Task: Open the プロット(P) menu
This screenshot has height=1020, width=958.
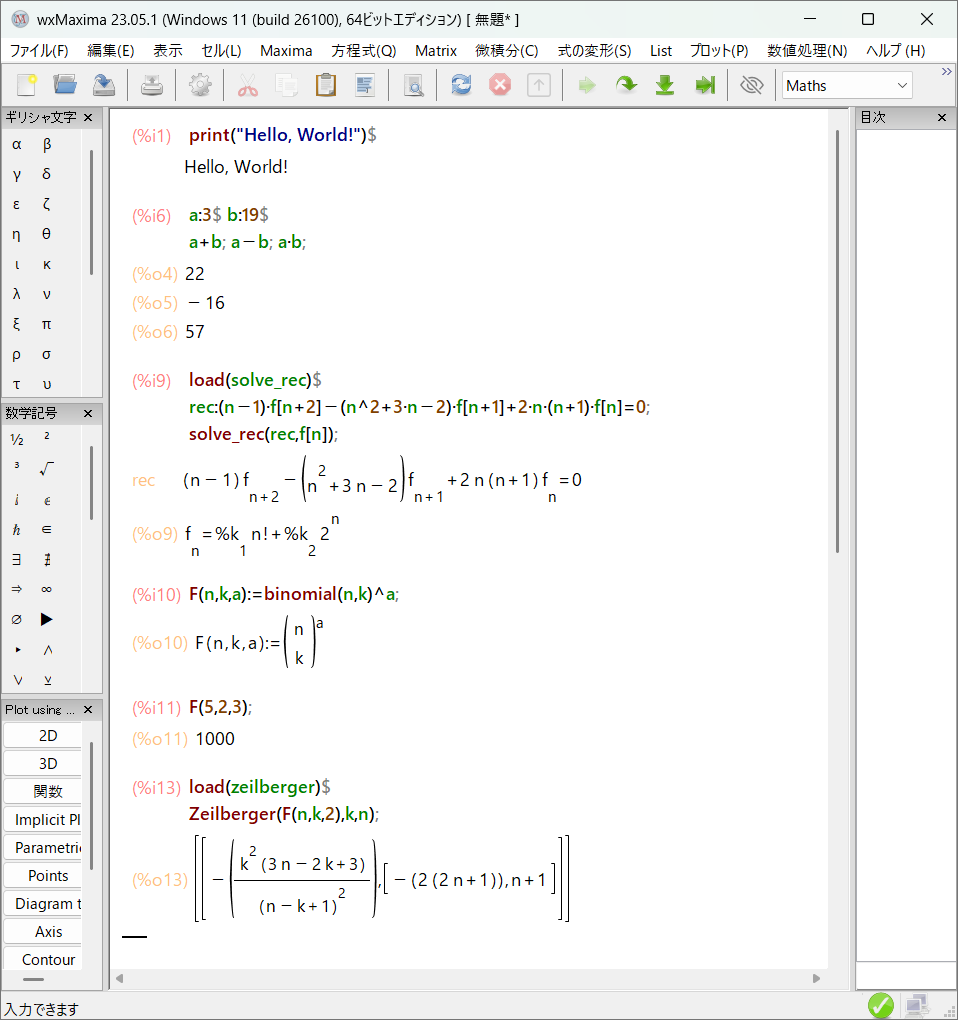Action: pos(719,51)
